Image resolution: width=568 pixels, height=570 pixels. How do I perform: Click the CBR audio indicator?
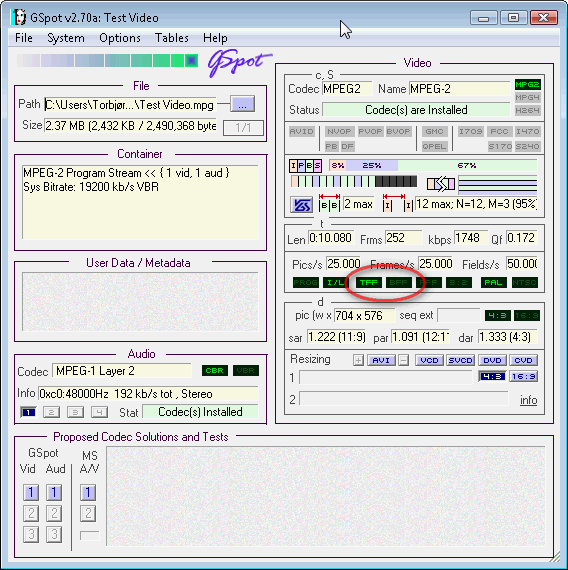tap(215, 370)
